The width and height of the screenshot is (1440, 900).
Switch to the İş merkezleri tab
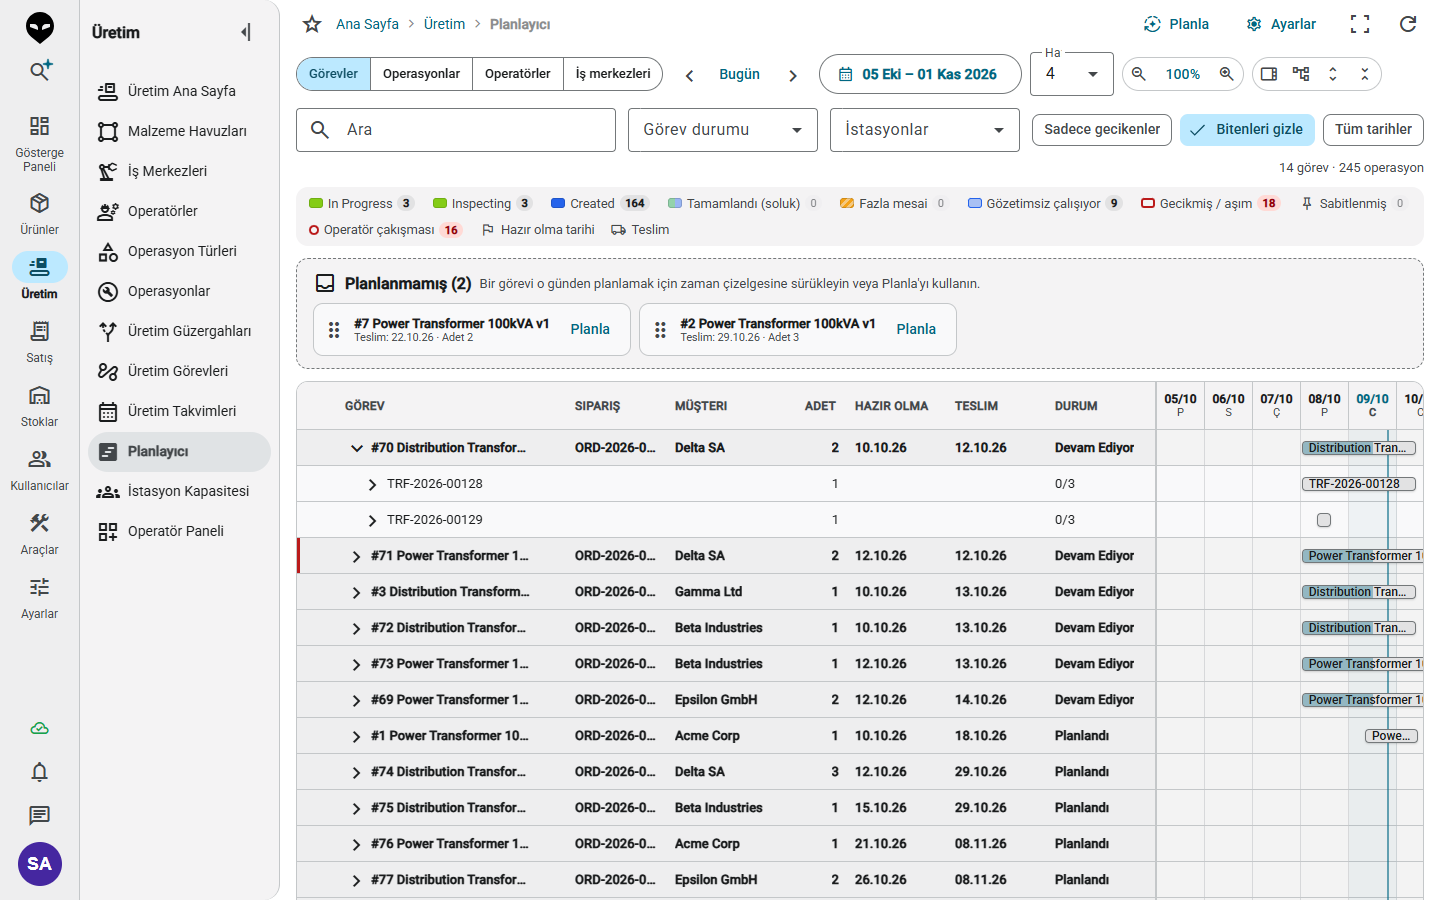[x=613, y=74]
